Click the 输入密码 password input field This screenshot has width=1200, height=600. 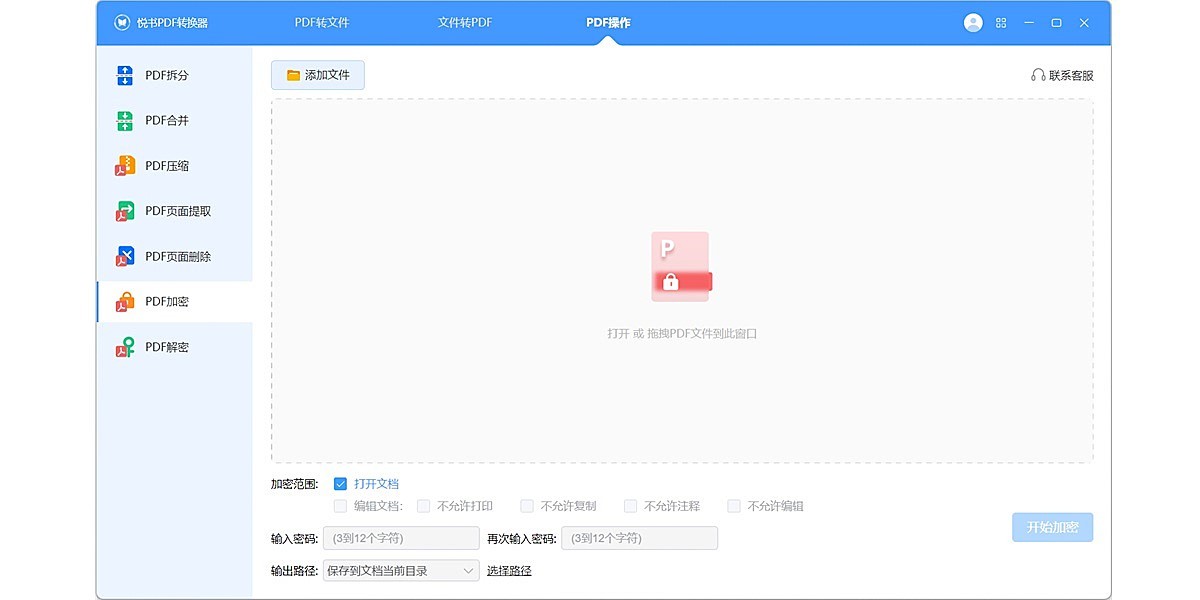click(400, 538)
